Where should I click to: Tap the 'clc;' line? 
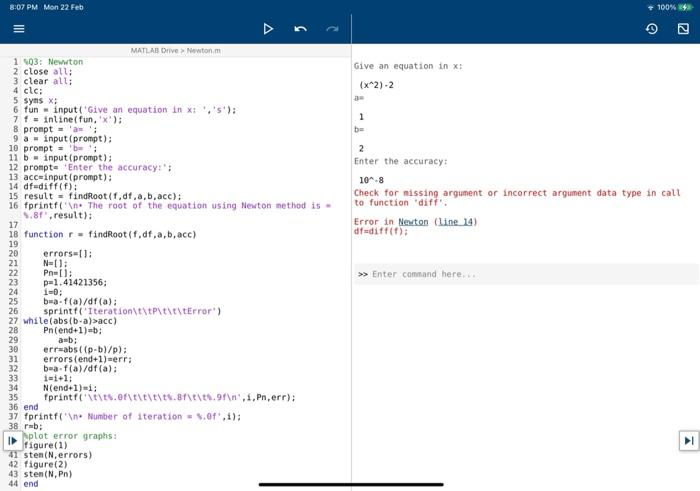(33, 91)
